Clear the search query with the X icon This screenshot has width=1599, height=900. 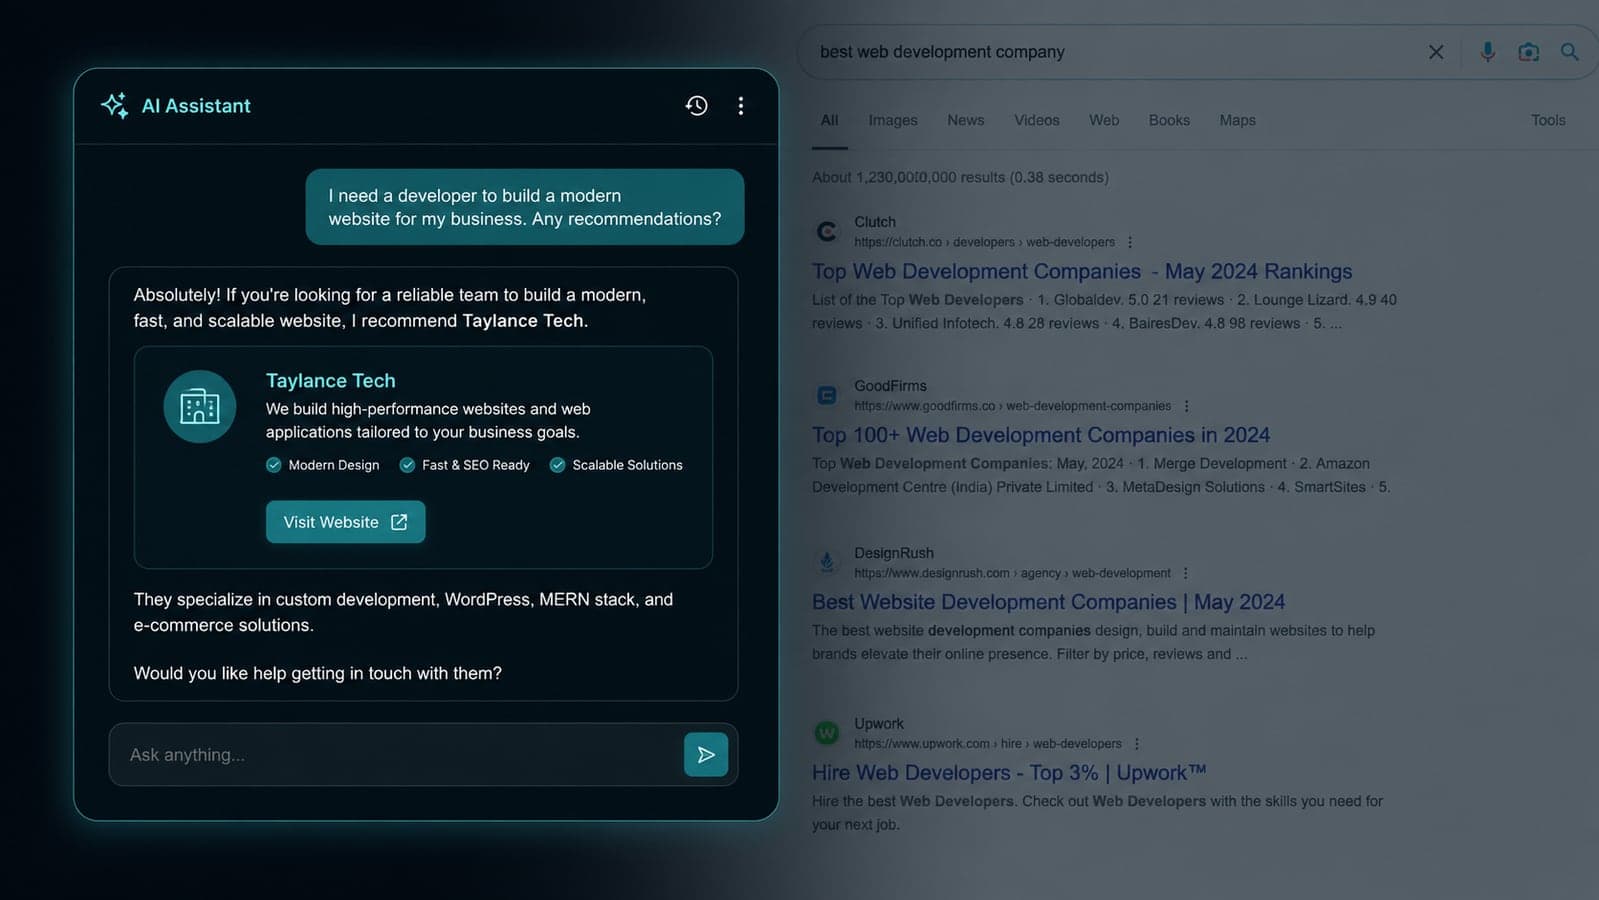pyautogui.click(x=1436, y=52)
